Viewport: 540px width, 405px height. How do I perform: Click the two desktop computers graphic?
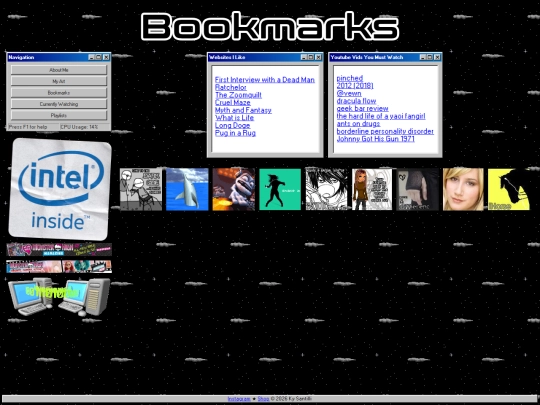click(59, 297)
